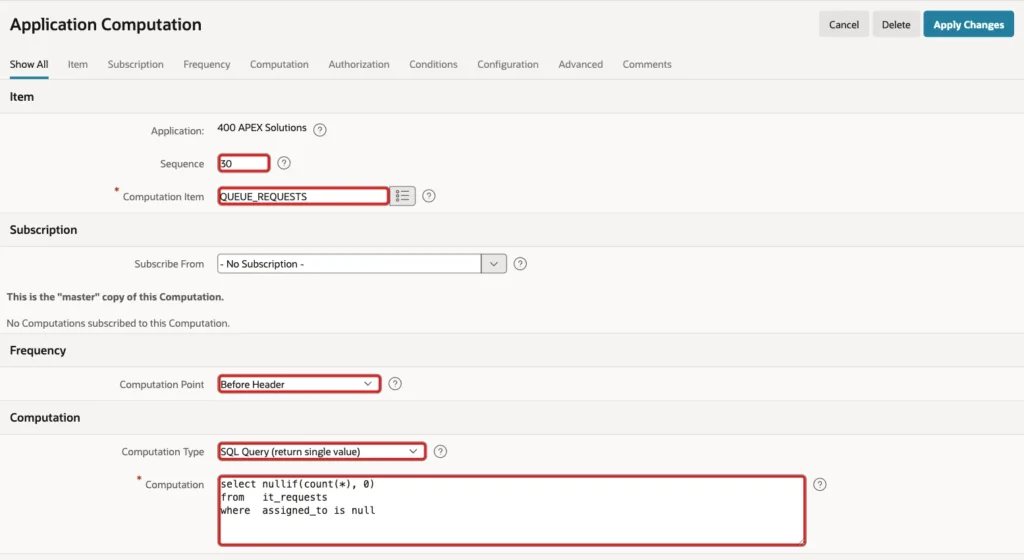Viewport: 1024px width, 560px height.
Task: Switch to the Item tab
Action: (78, 65)
